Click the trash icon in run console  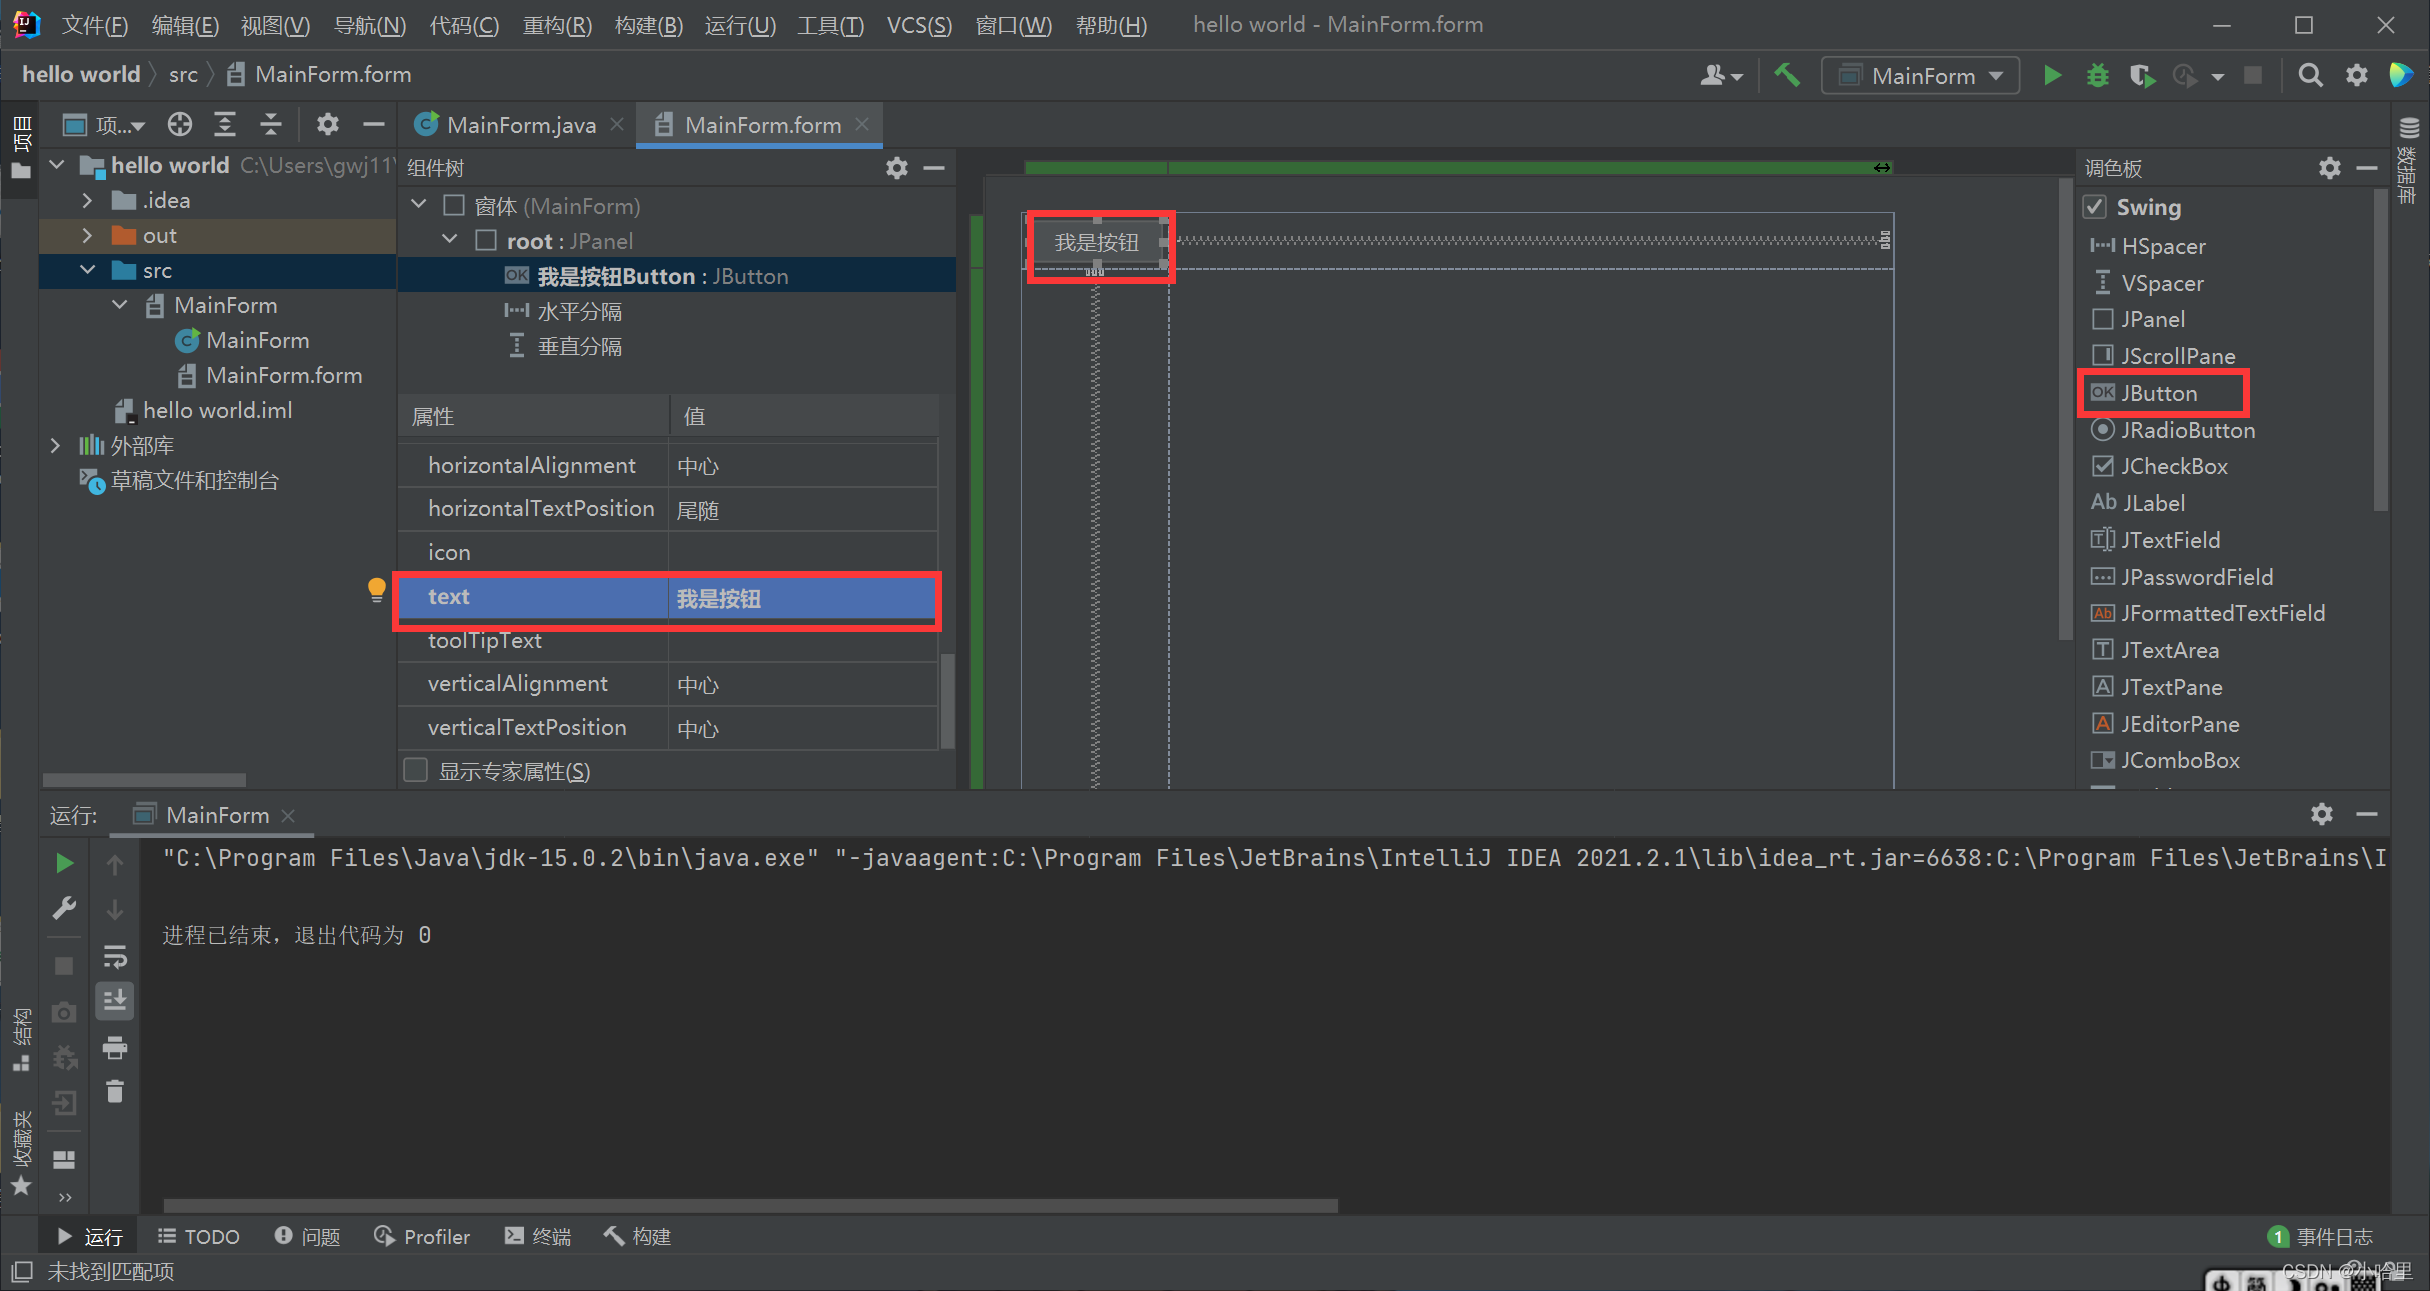coord(115,1092)
